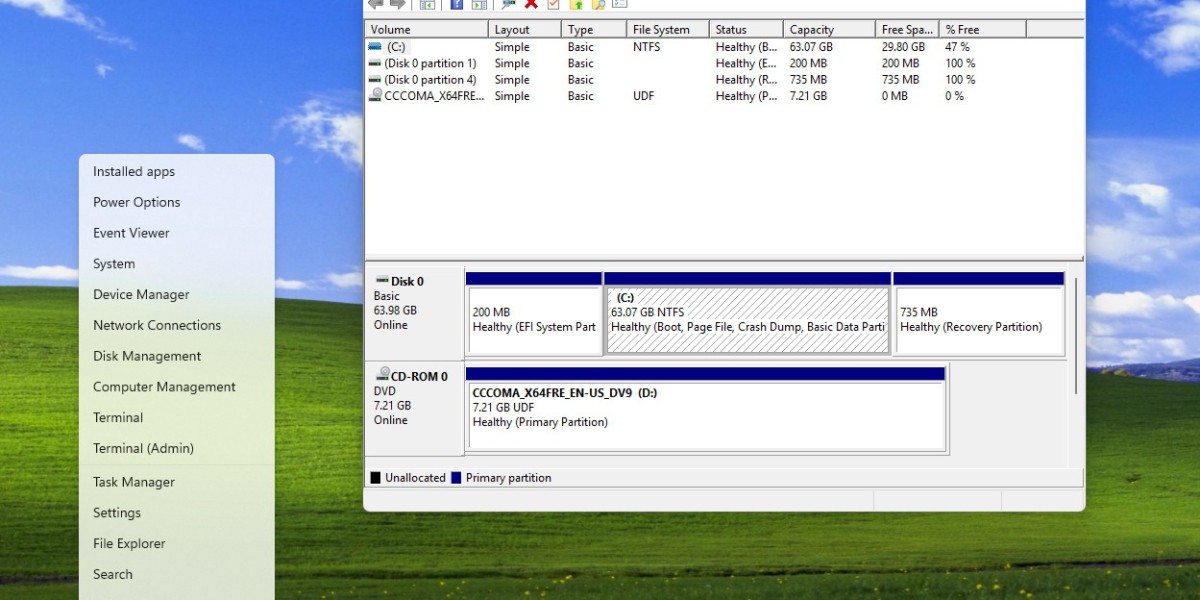1200x600 pixels.
Task: Select the (C:) volume name in the list
Action: (395, 47)
